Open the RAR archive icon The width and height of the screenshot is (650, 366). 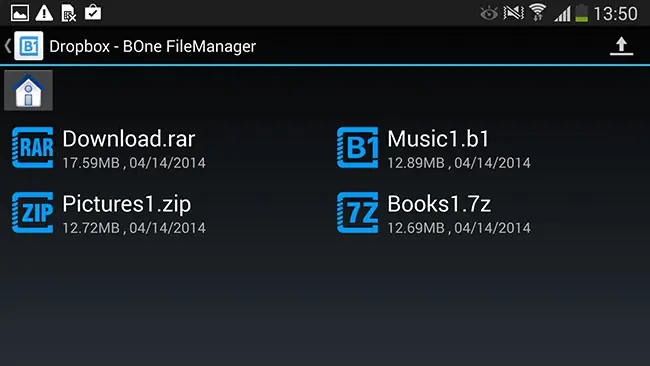click(33, 148)
